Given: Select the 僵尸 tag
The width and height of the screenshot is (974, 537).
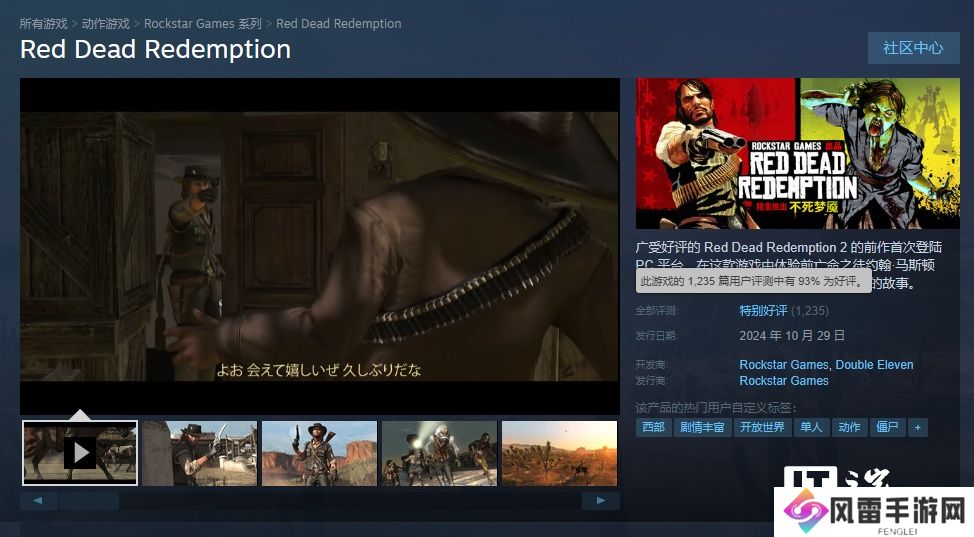Looking at the screenshot, I should (887, 427).
